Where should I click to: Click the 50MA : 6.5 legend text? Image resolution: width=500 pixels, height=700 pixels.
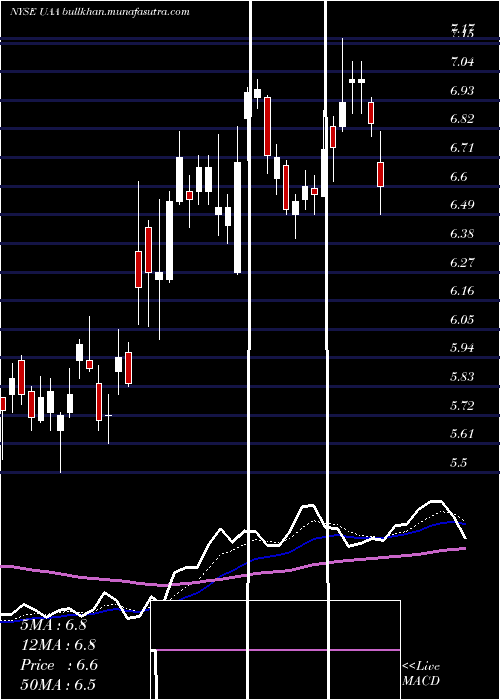(x=58, y=685)
